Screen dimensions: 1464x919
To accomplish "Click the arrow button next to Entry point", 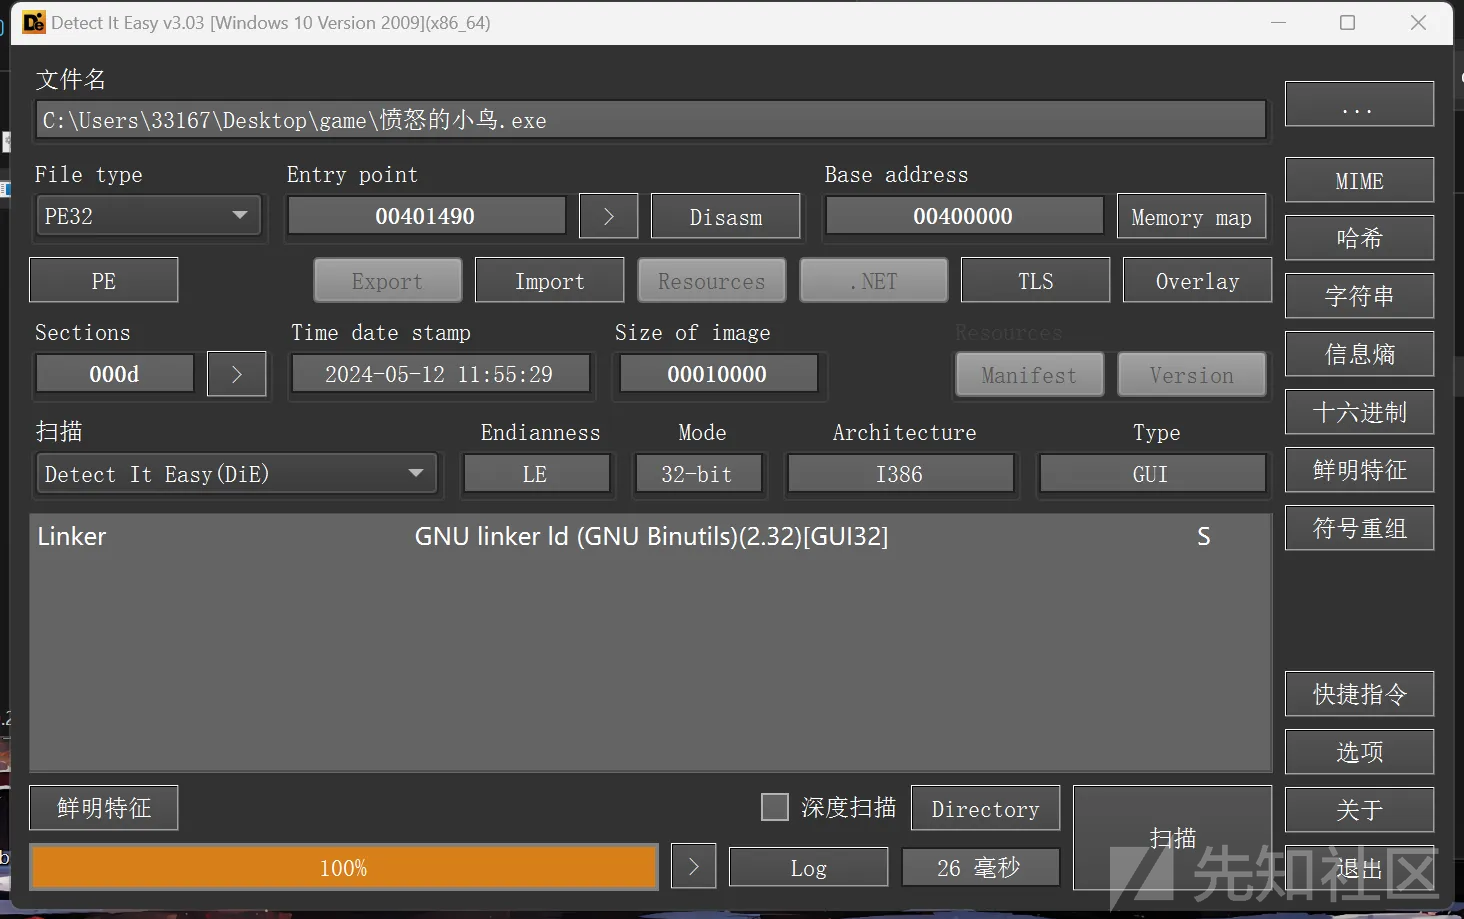I will (608, 217).
